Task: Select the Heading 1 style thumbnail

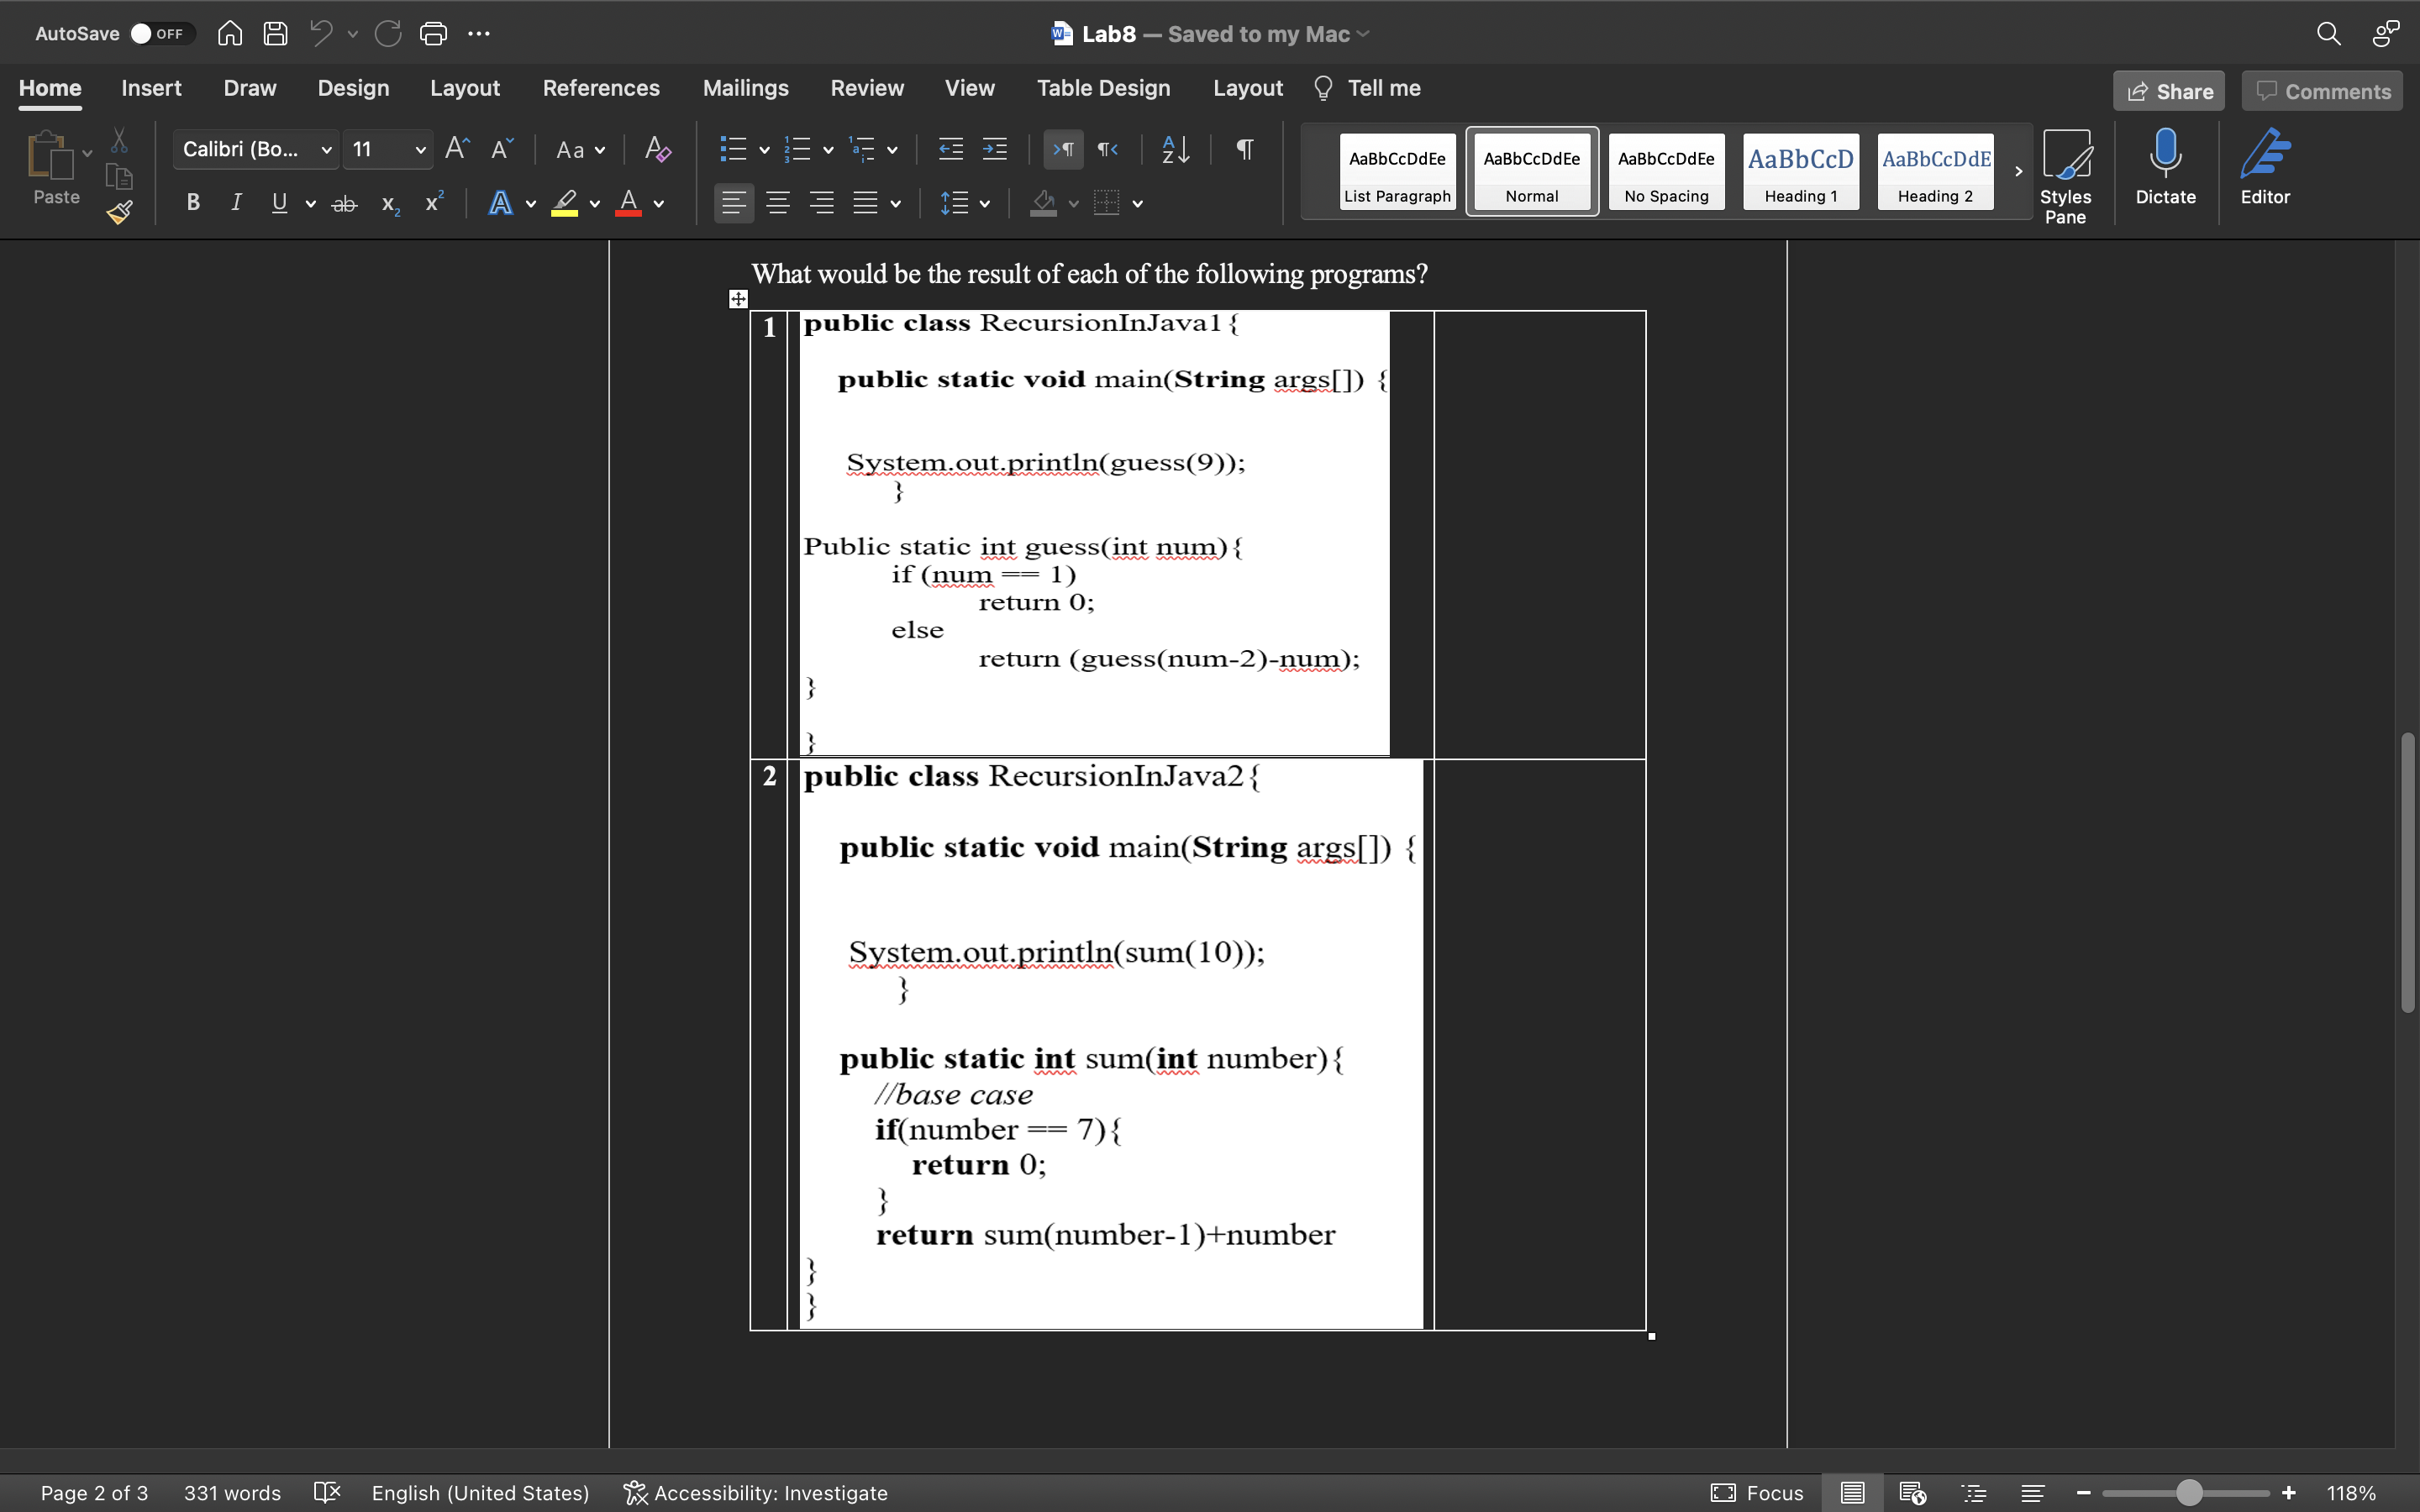Action: tap(1800, 171)
